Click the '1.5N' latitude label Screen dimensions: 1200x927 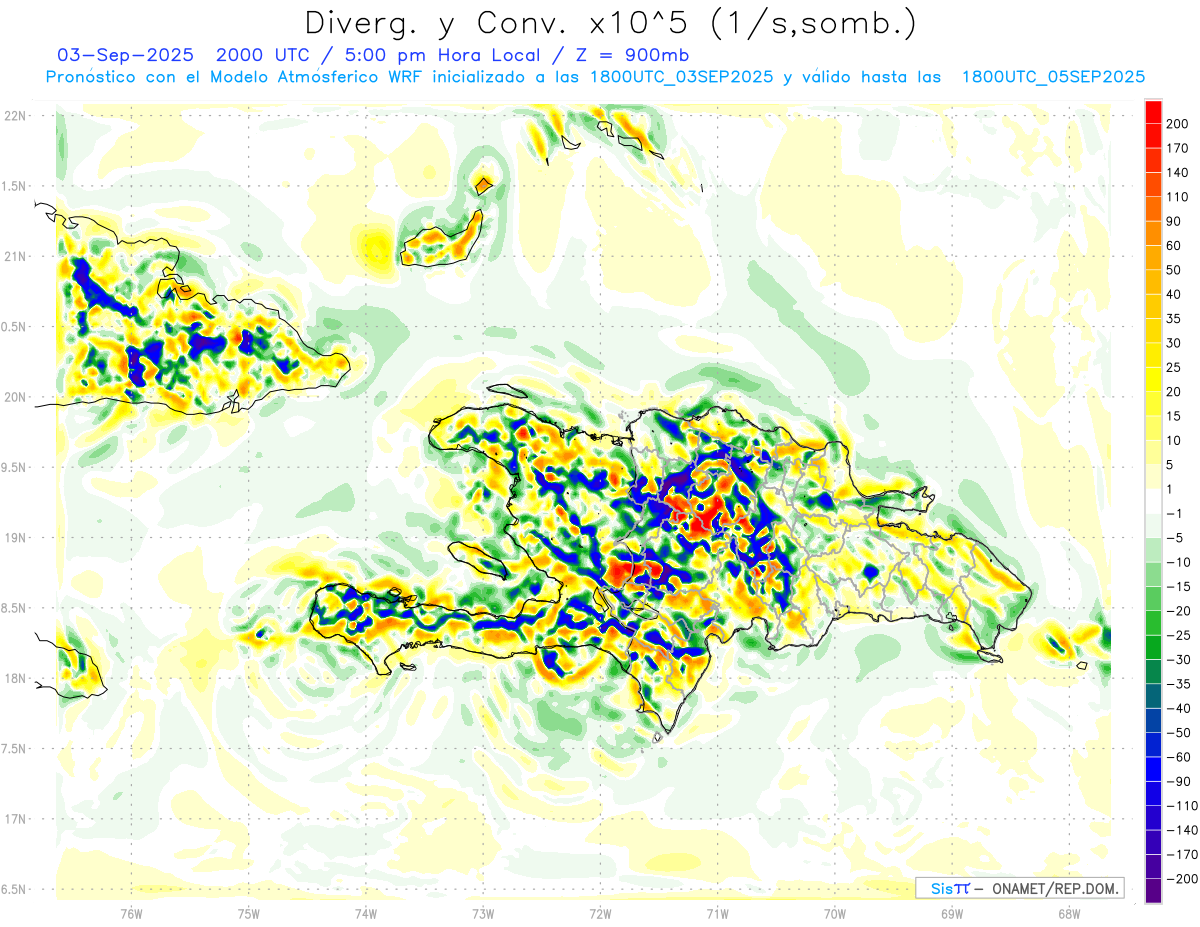tap(14, 186)
